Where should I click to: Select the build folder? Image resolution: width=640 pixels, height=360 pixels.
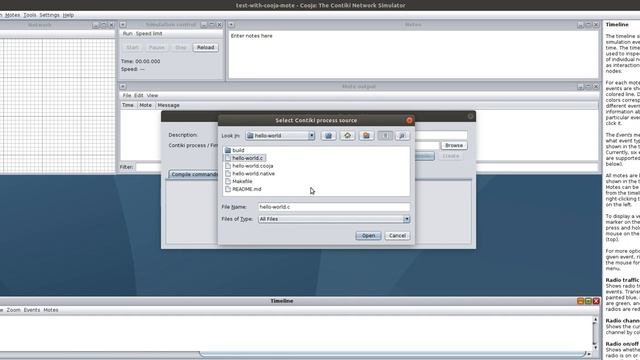(x=234, y=150)
